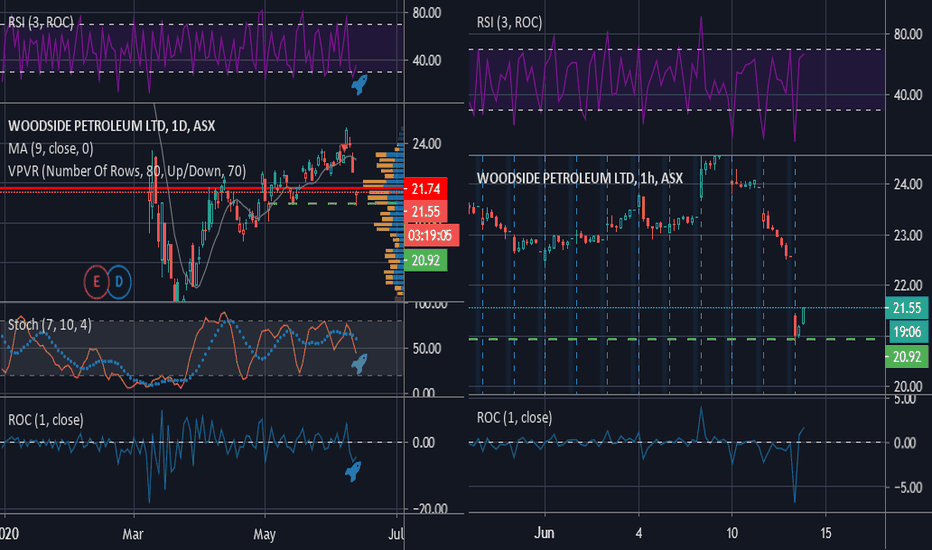Click the 15 date label on hourly time axis
The height and width of the screenshot is (550, 932).
click(826, 533)
